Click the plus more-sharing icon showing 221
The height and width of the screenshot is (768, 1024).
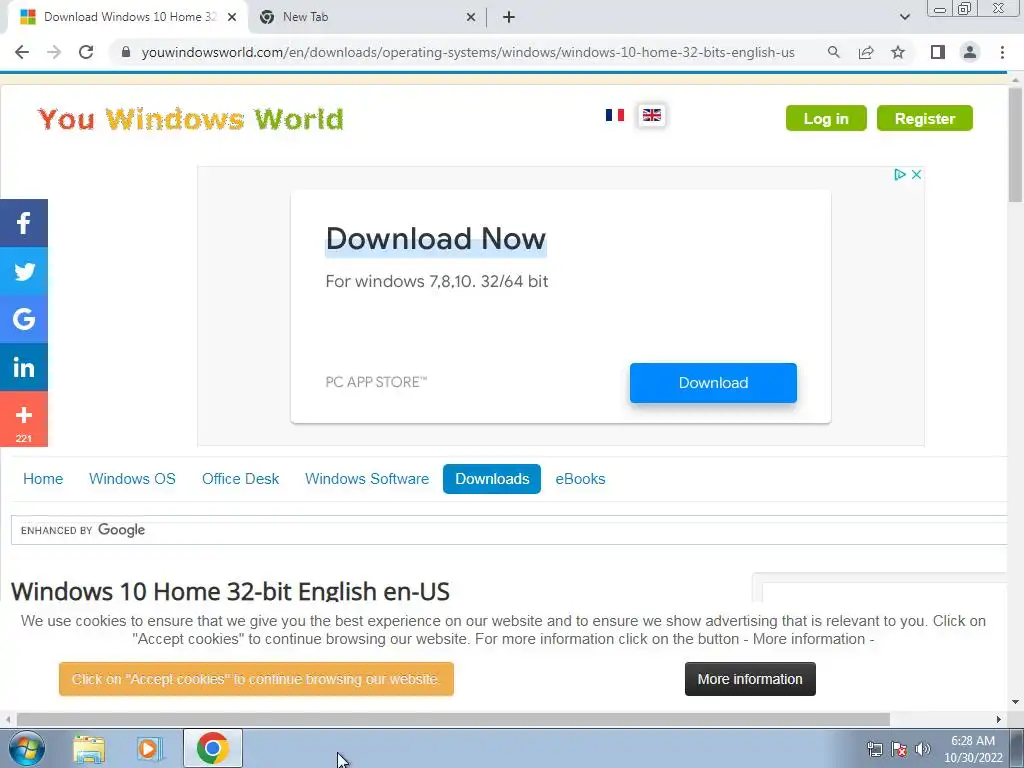pyautogui.click(x=24, y=419)
